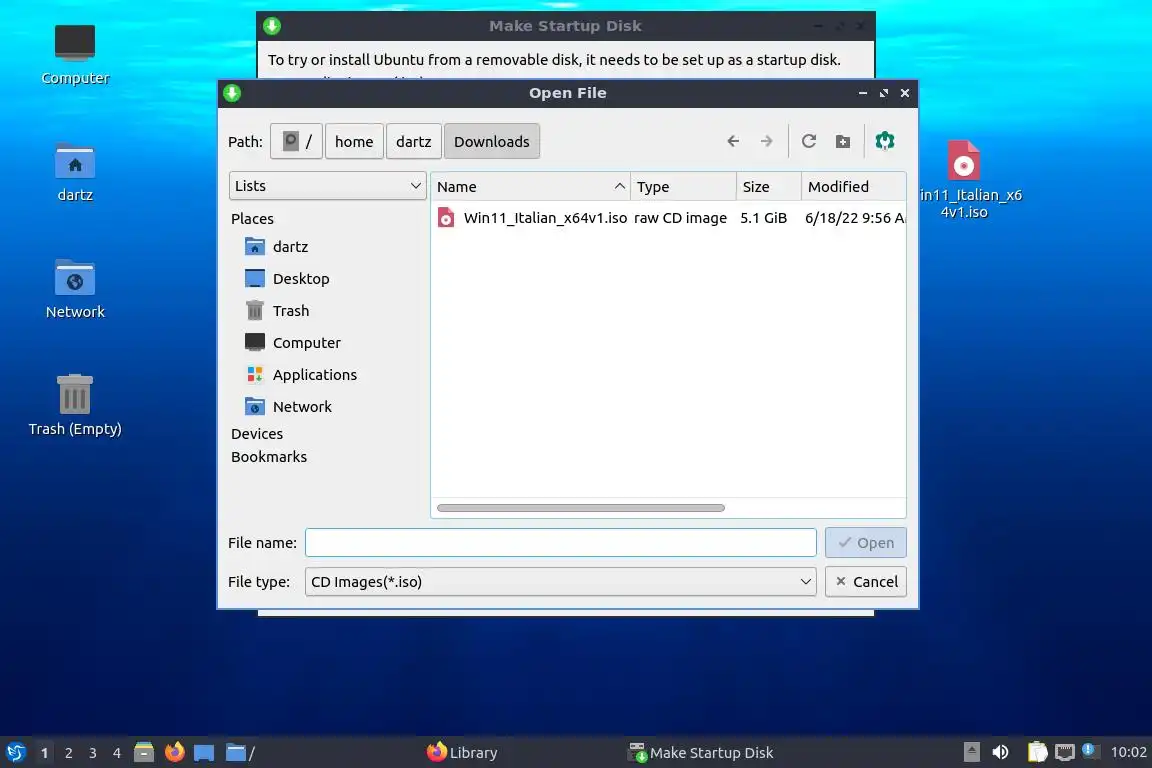Switch to workspace 1

pos(45,753)
